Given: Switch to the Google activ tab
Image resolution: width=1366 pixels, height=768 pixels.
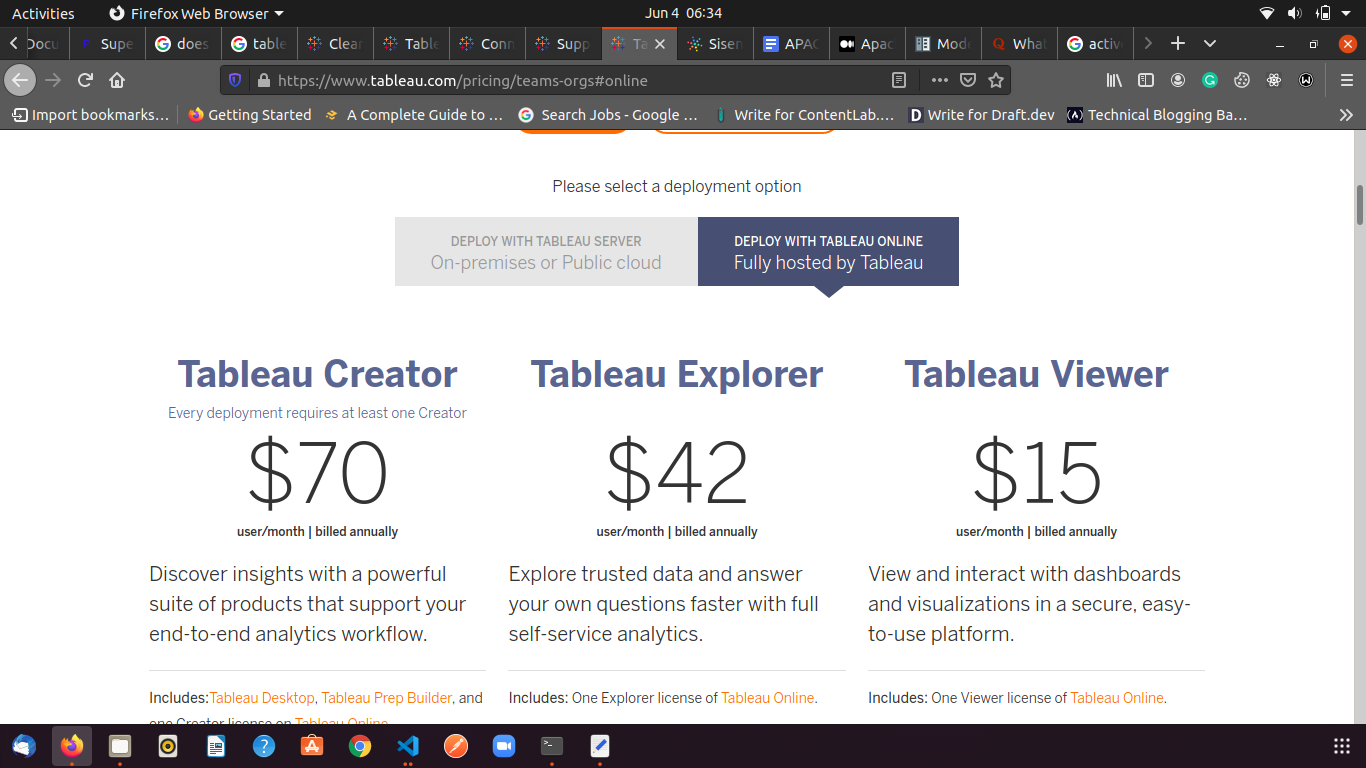Looking at the screenshot, I should click(1095, 44).
